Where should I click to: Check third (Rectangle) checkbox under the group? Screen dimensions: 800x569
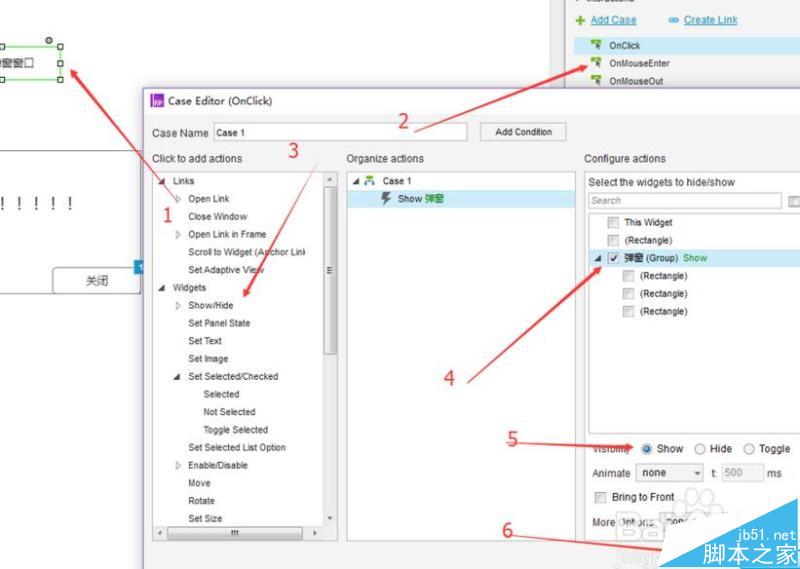point(629,311)
